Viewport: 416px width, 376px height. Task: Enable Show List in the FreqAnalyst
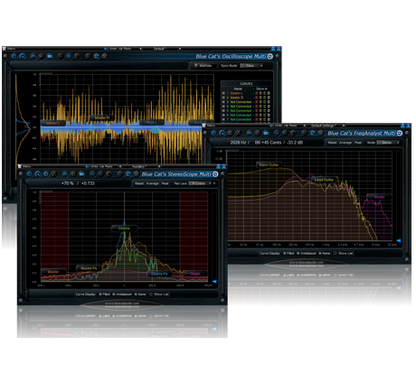tap(335, 253)
